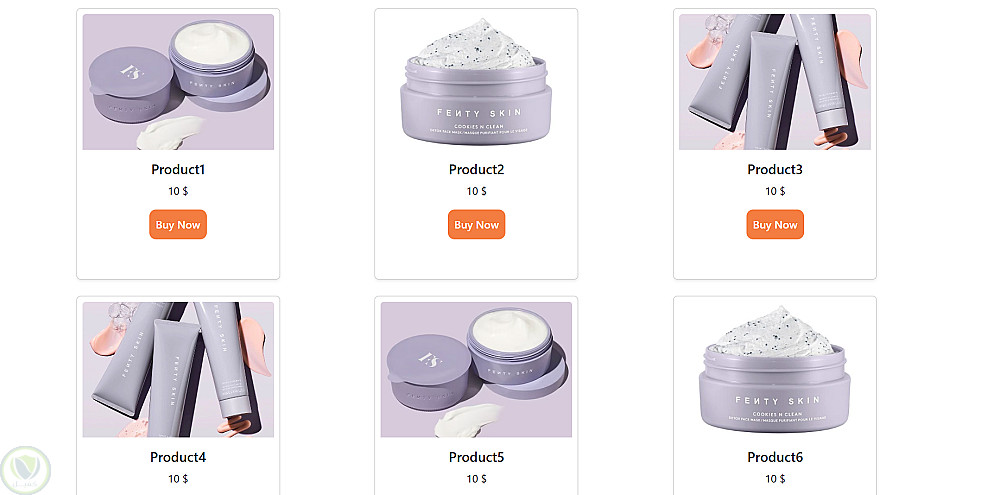Image resolution: width=1000 pixels, height=495 pixels.
Task: Click Buy Now under Product1
Action: point(178,225)
